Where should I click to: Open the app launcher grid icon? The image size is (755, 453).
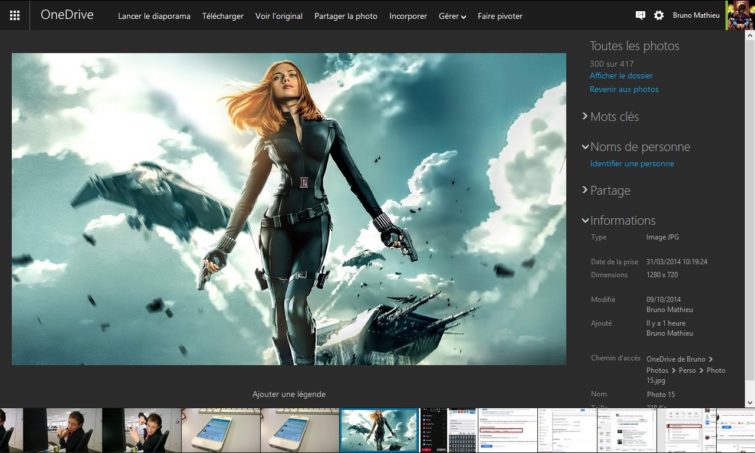tap(14, 15)
